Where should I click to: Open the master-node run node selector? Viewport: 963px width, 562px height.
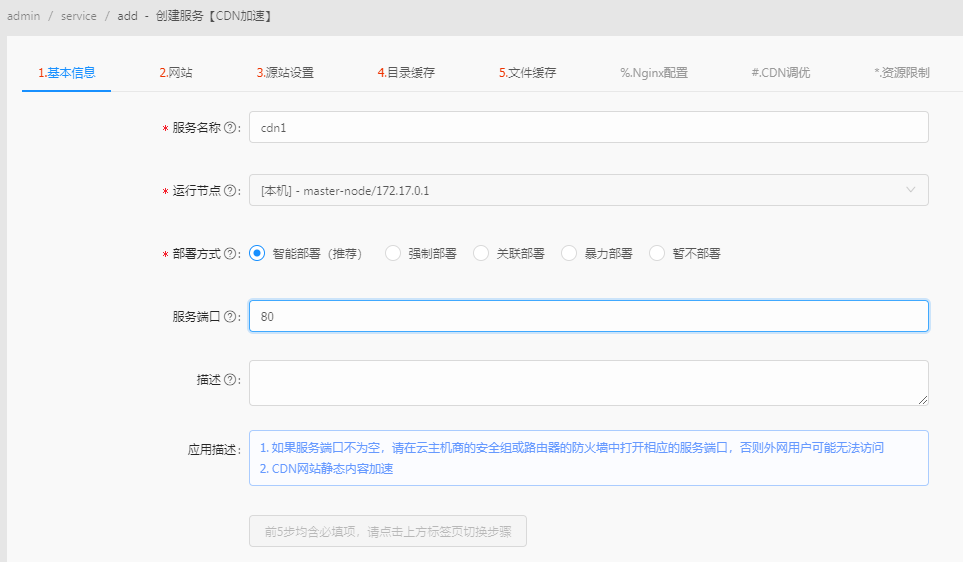coord(580,190)
